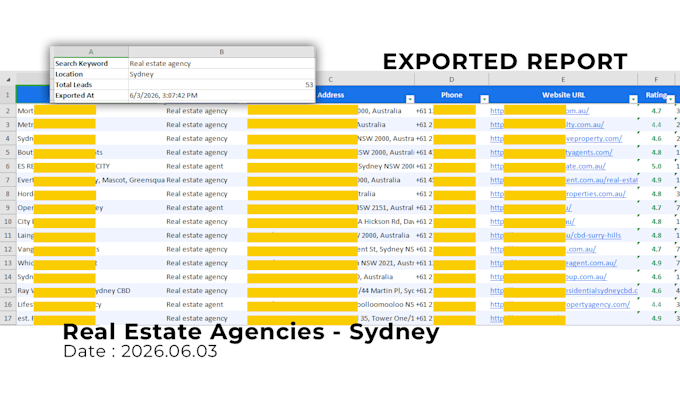Viewport: 680px width, 409px height.
Task: Click the 'ent St, Sydney' address cell in row 12
Action: point(386,249)
